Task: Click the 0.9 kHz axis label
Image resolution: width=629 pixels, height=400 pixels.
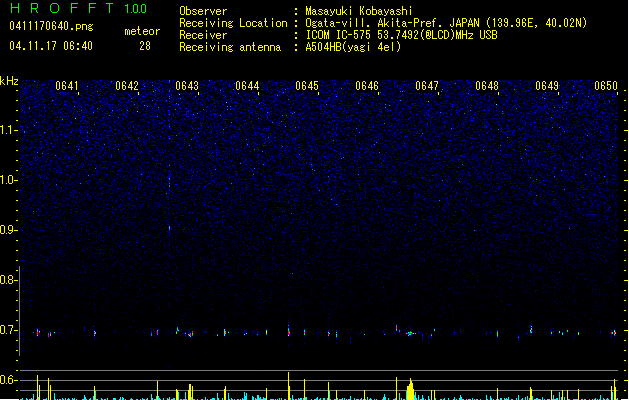Action: click(8, 230)
